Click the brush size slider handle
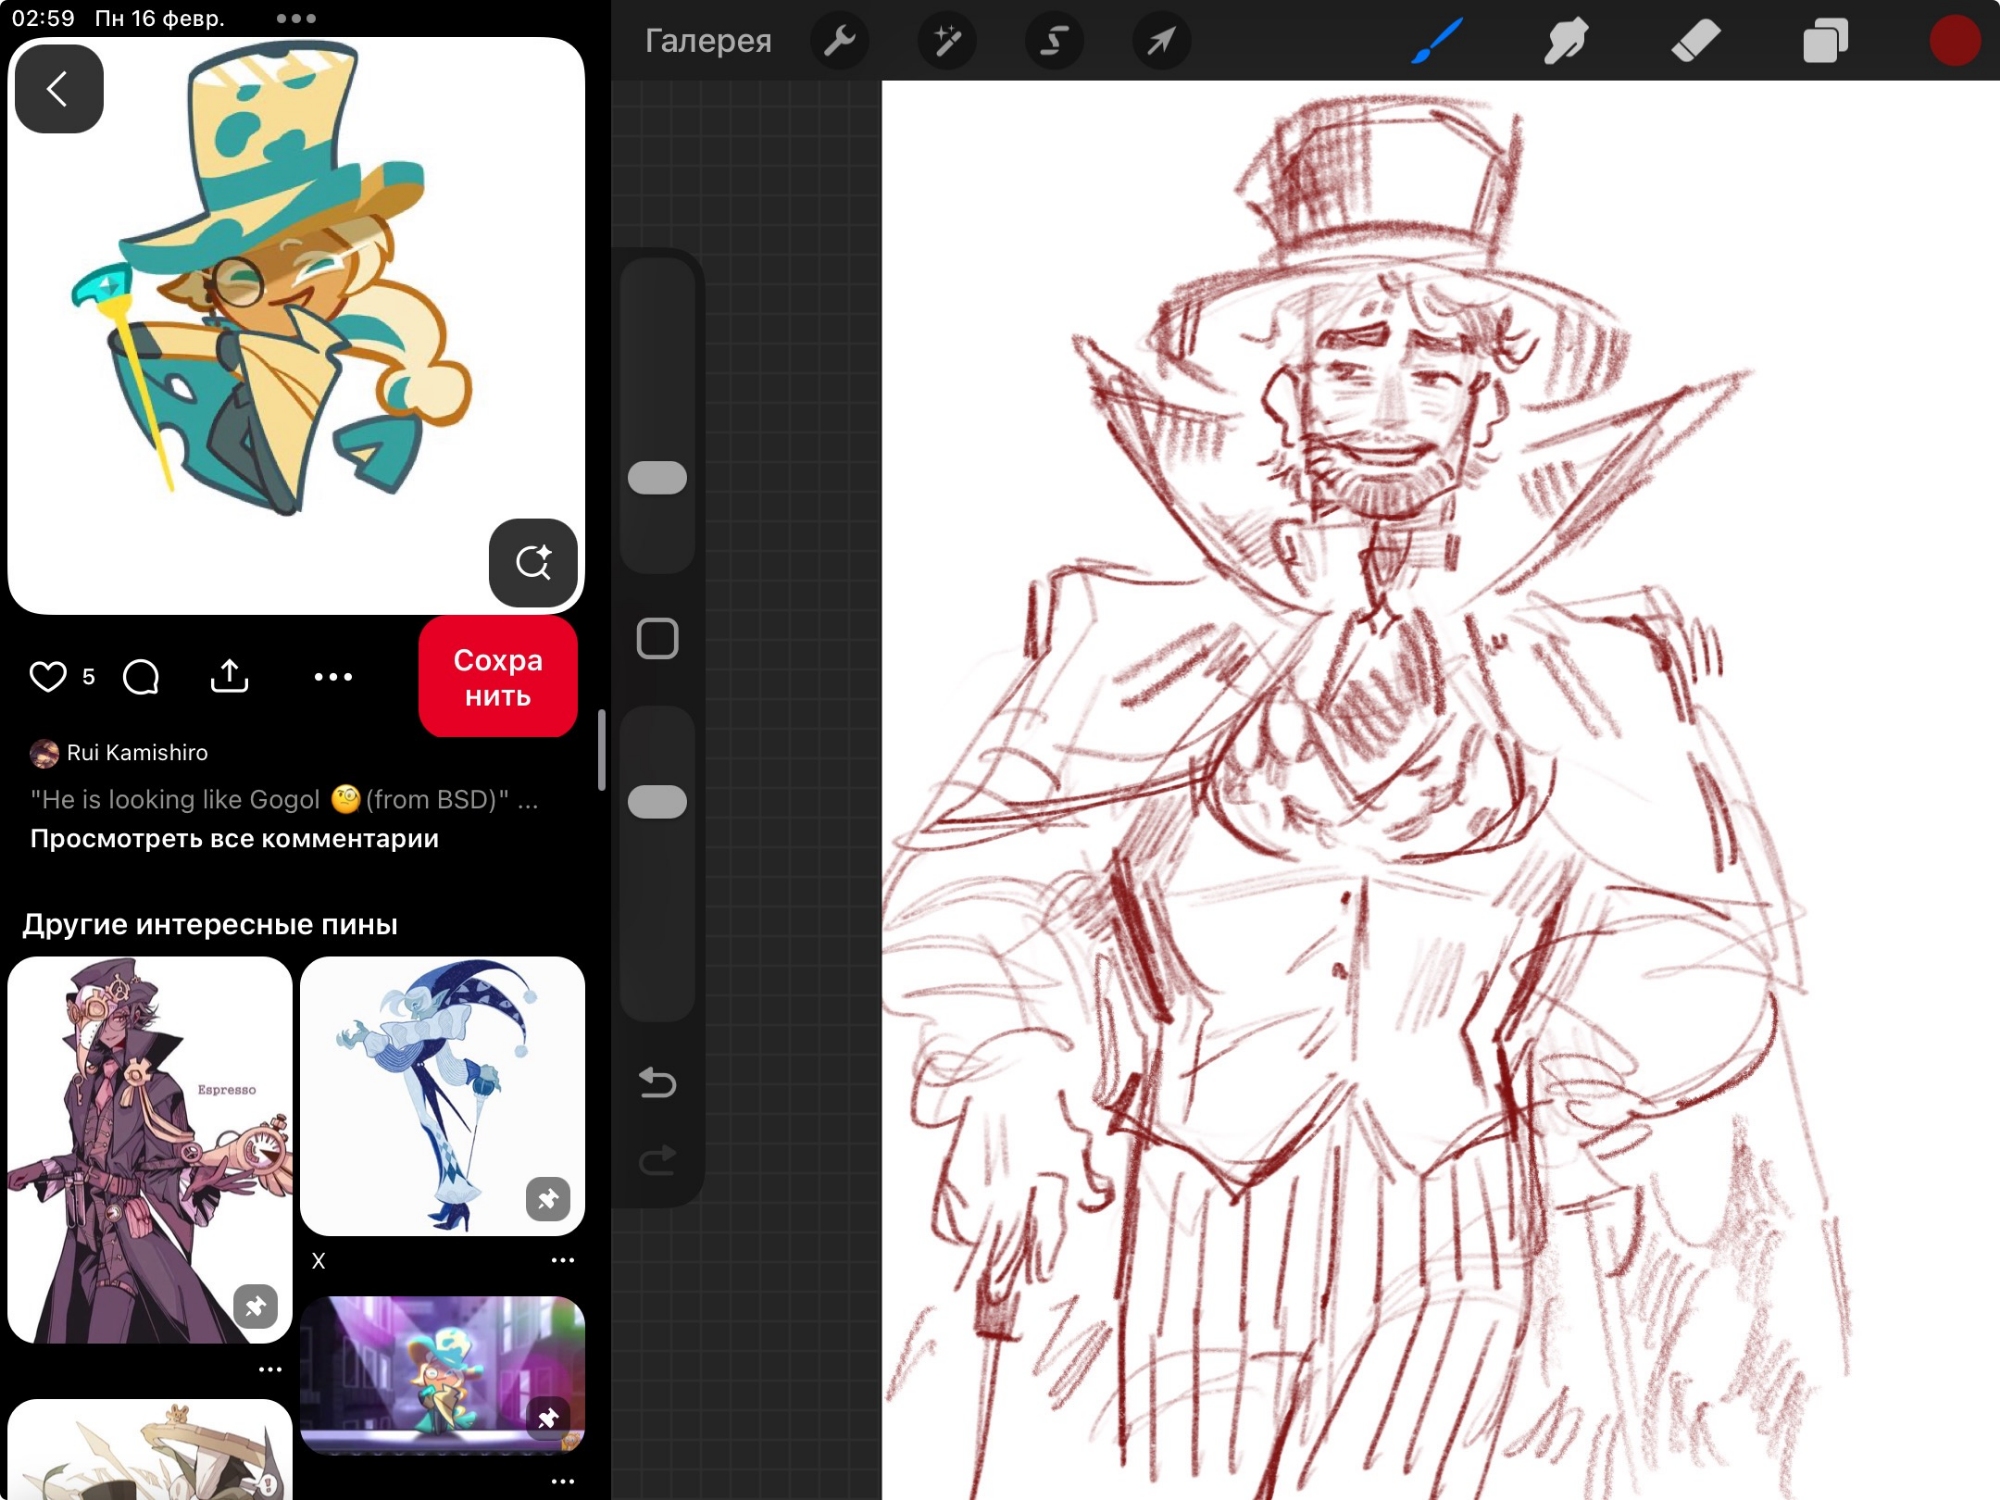The width and height of the screenshot is (2000, 1500). click(x=657, y=477)
